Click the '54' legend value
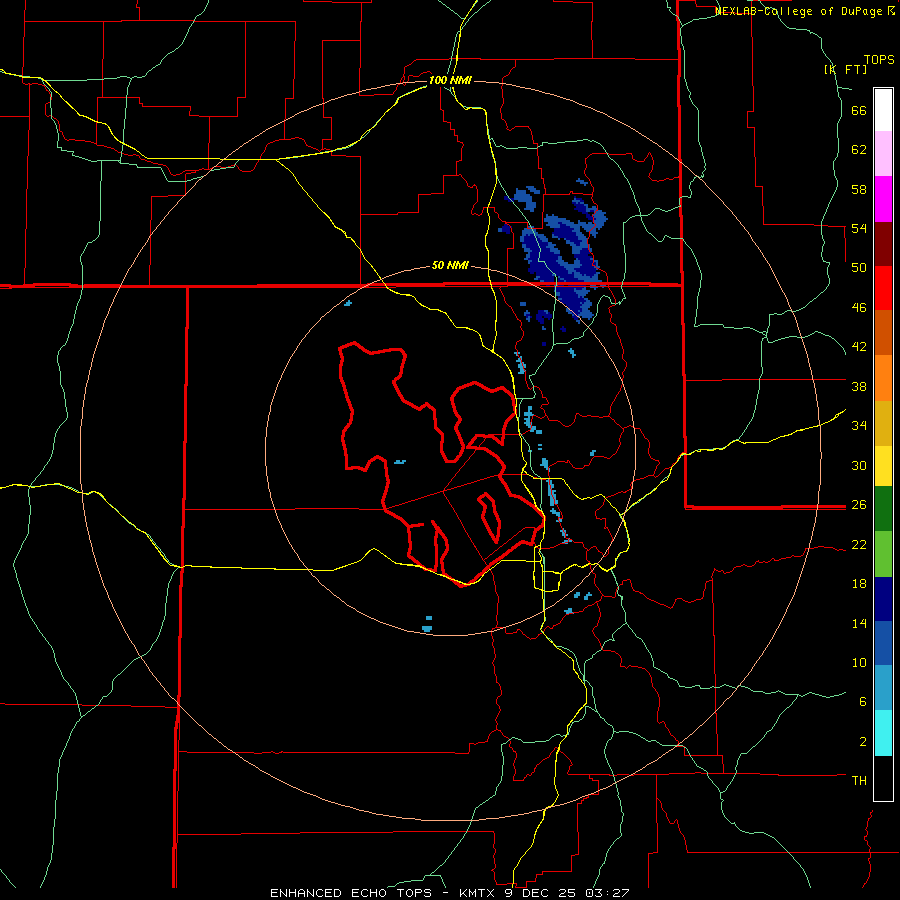The width and height of the screenshot is (900, 900). [859, 228]
